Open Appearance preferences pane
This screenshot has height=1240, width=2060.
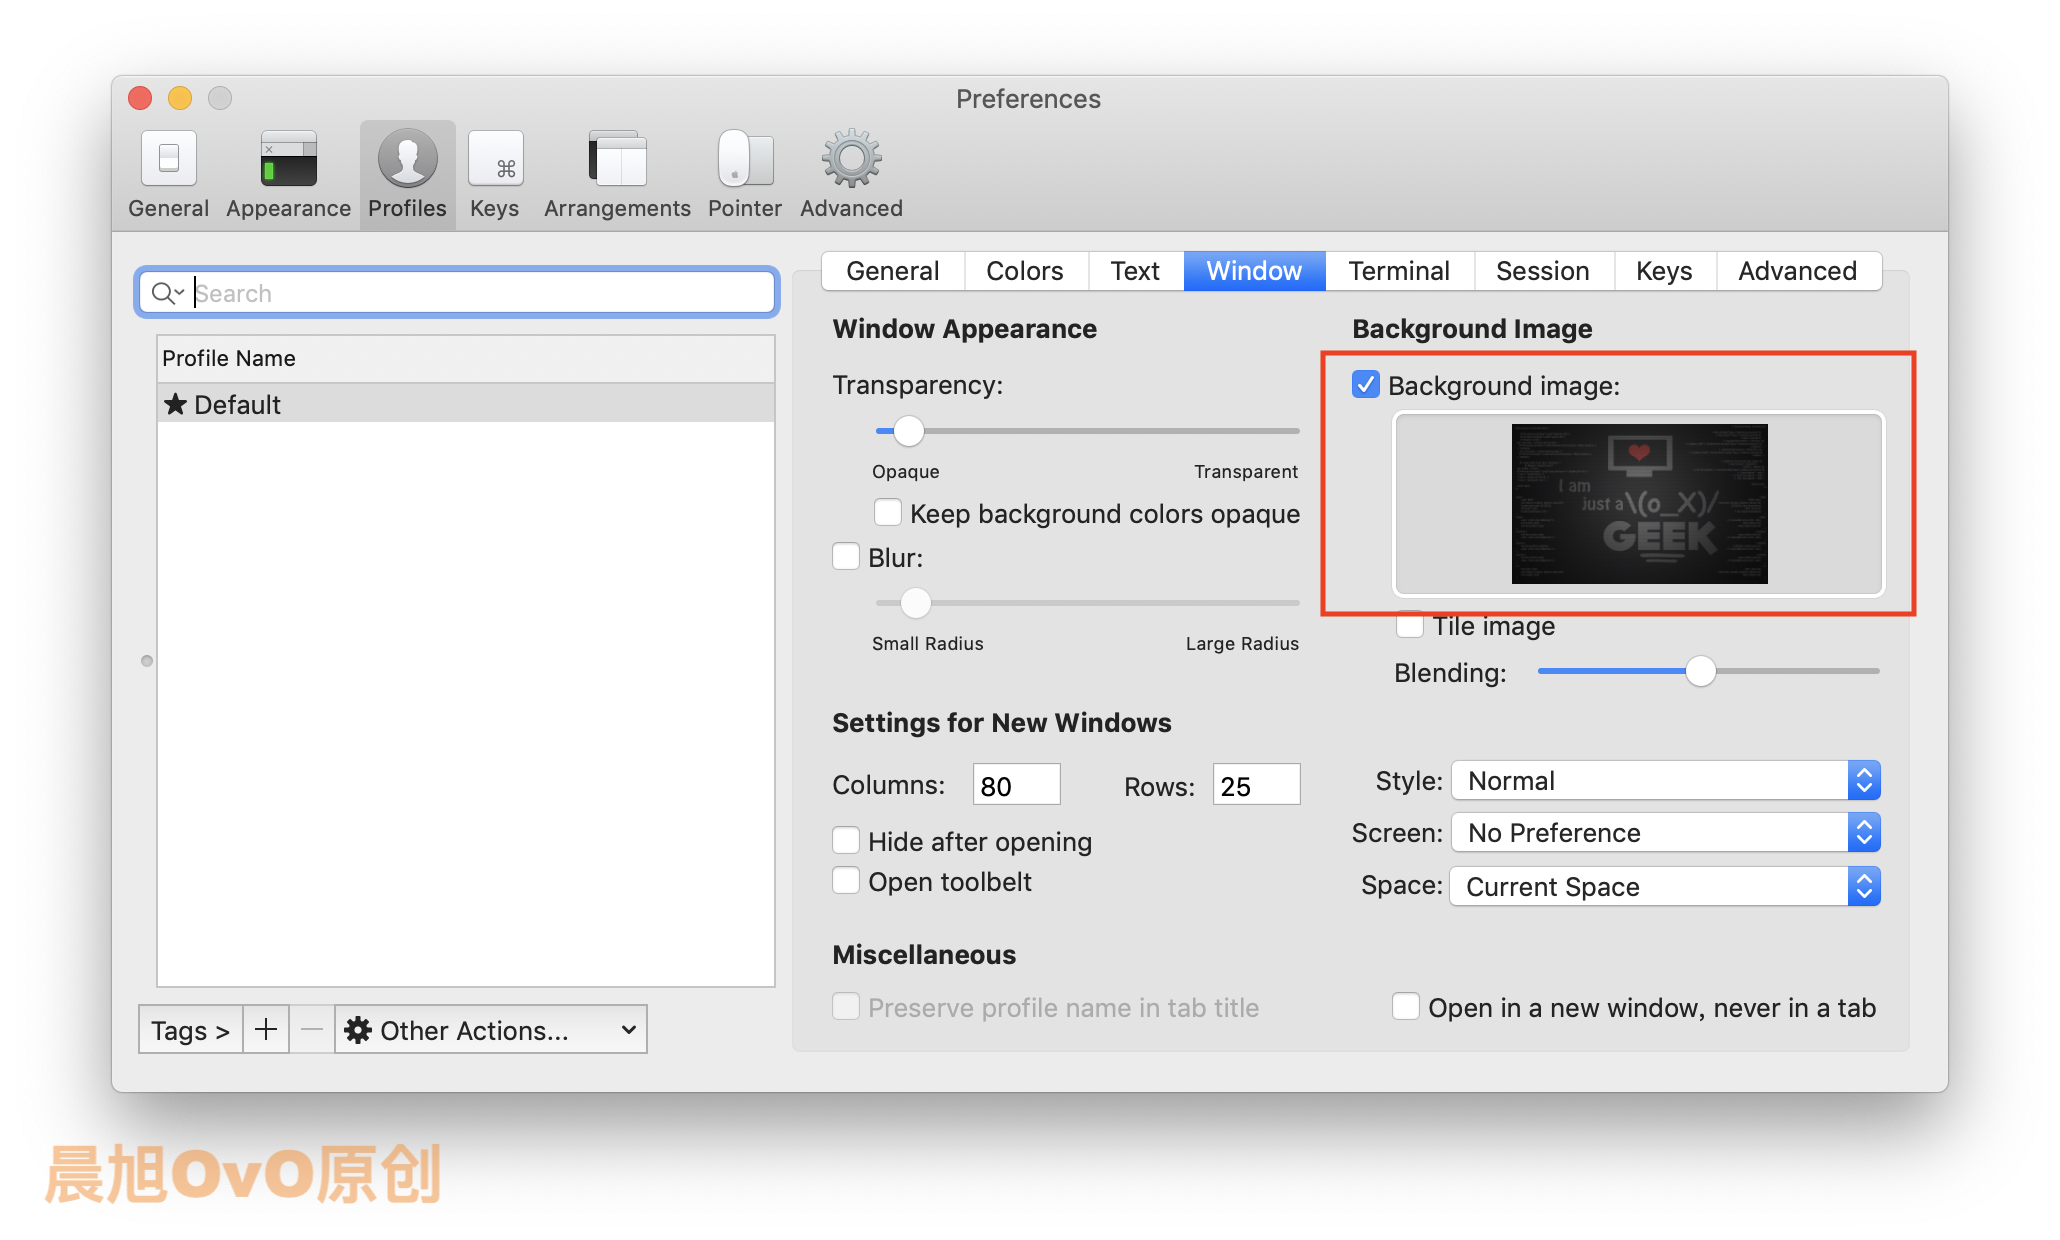288,174
